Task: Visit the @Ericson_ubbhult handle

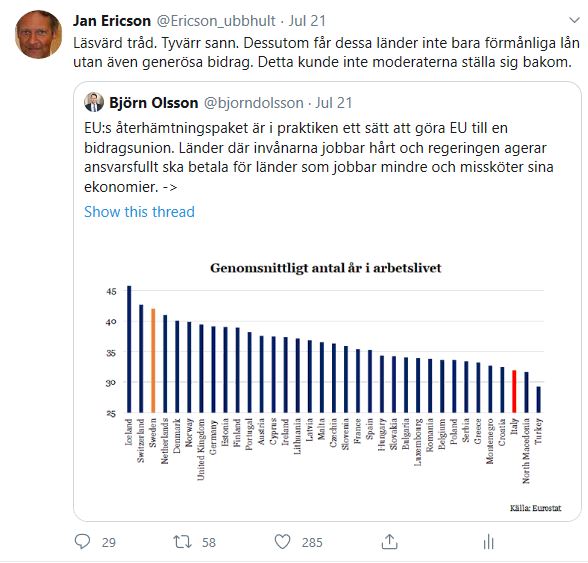Action: [x=216, y=21]
